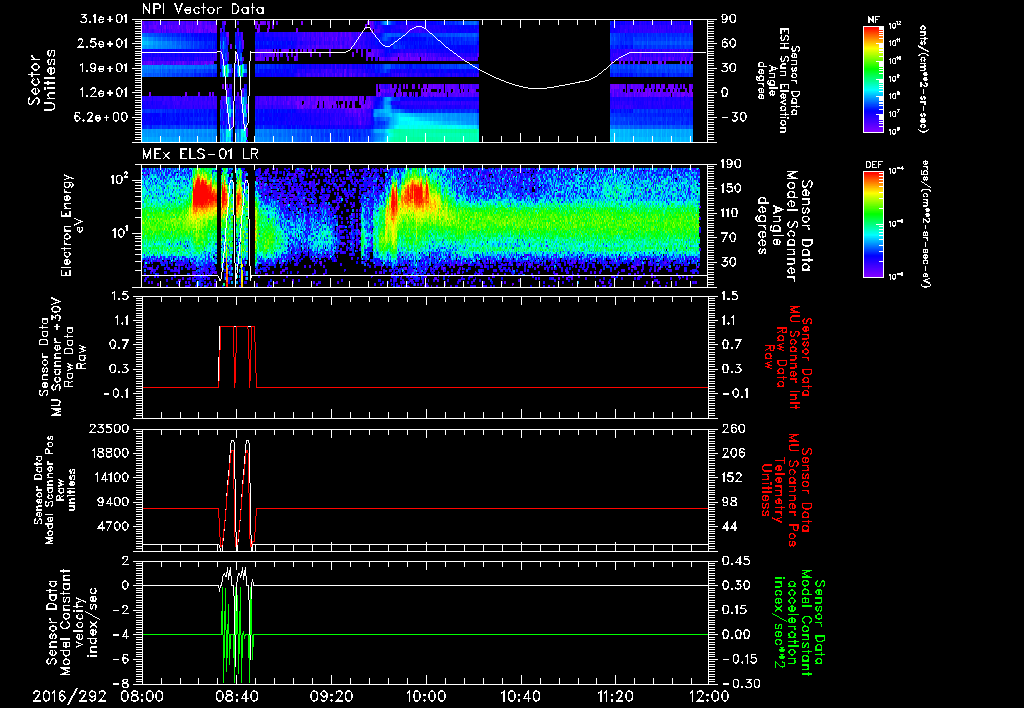Click the 2016/292 date label
Image resolution: width=1024 pixels, height=708 pixels.
70,697
